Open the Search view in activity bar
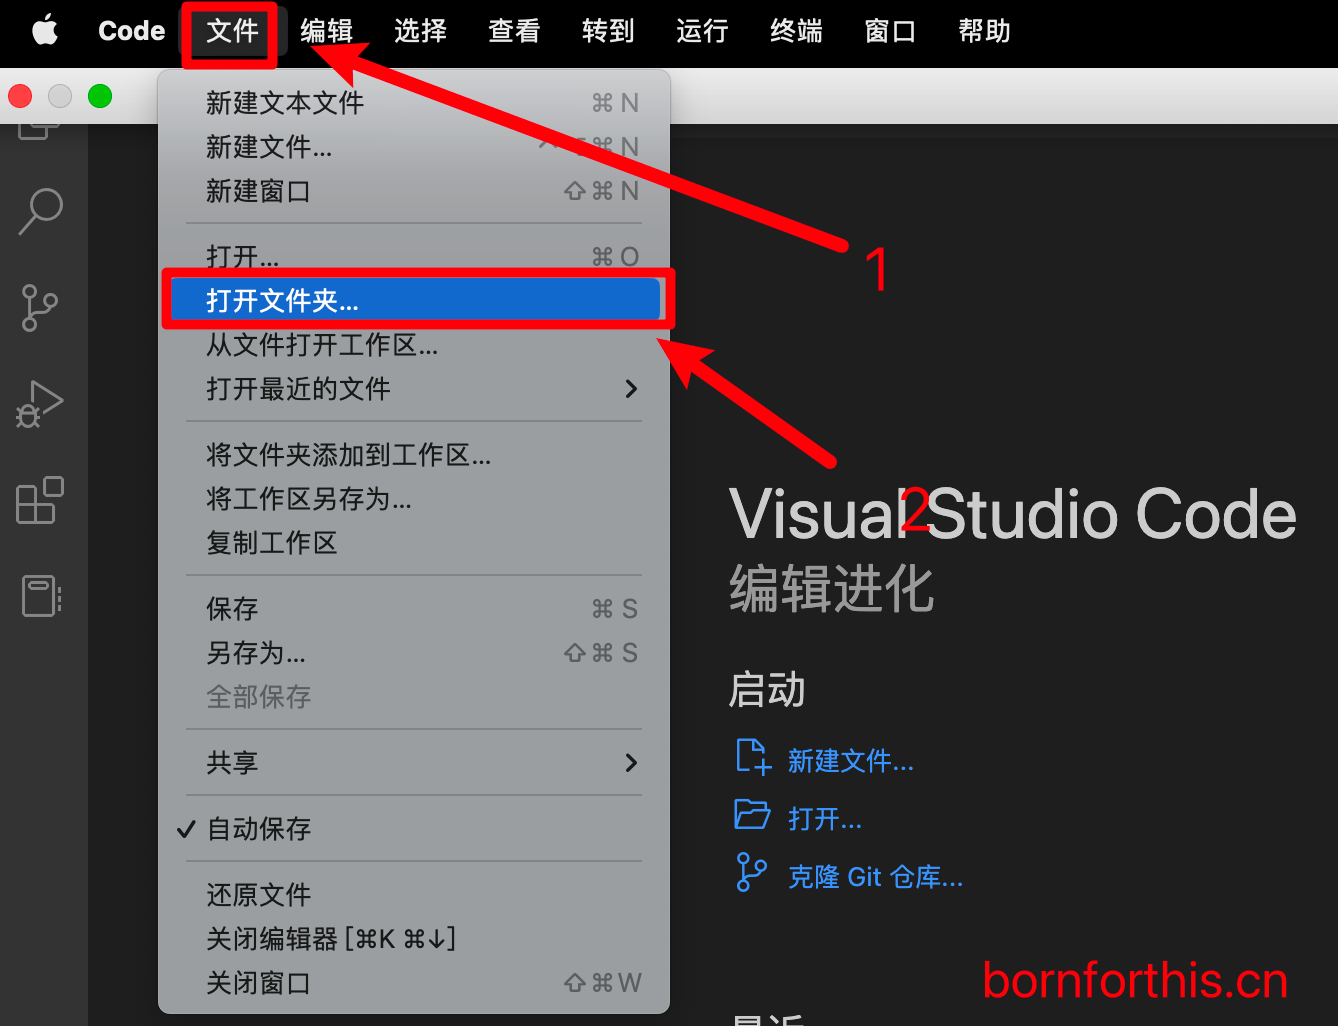Viewport: 1338px width, 1026px height. pyautogui.click(x=41, y=212)
